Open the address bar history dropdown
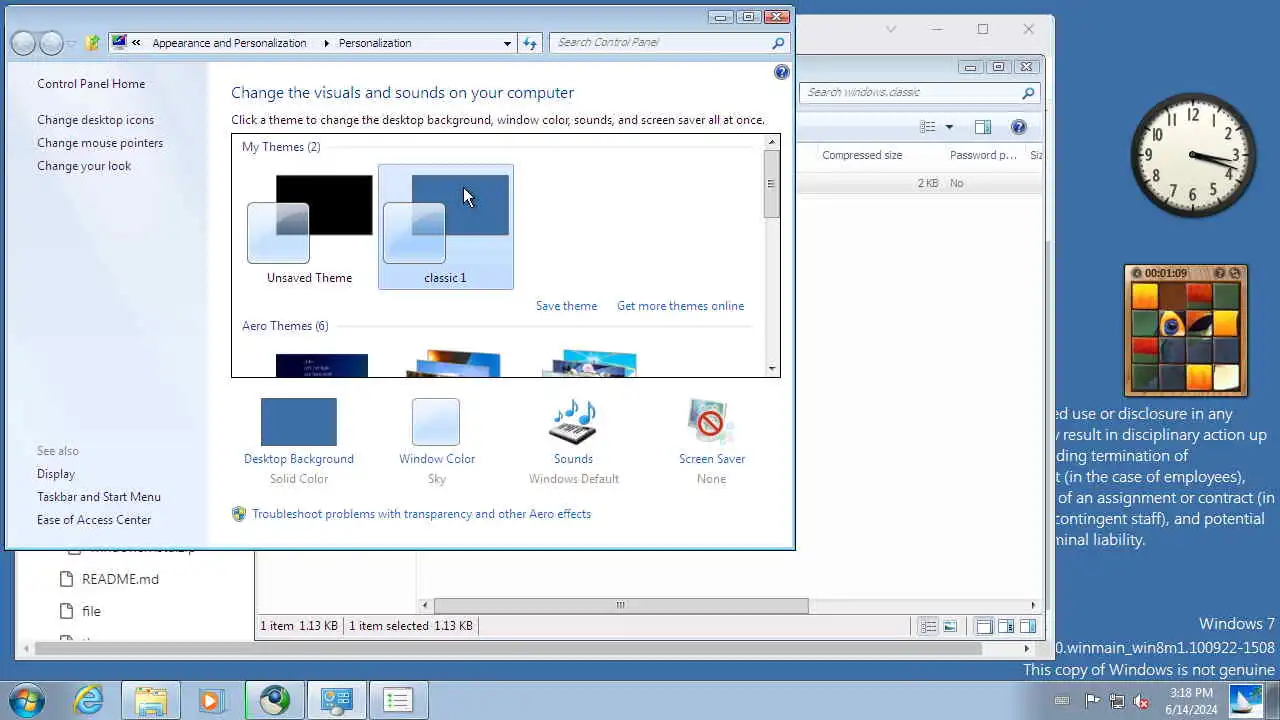1280x720 pixels. (x=507, y=43)
